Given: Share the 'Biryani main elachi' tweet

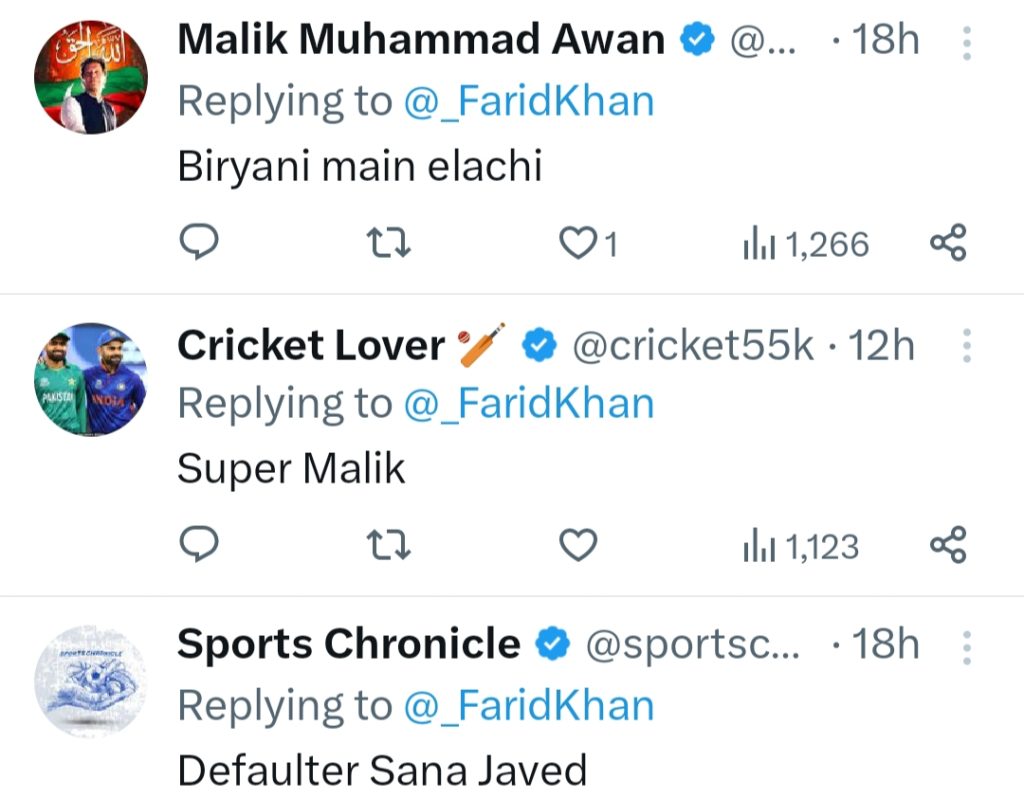Looking at the screenshot, I should click(x=948, y=242).
